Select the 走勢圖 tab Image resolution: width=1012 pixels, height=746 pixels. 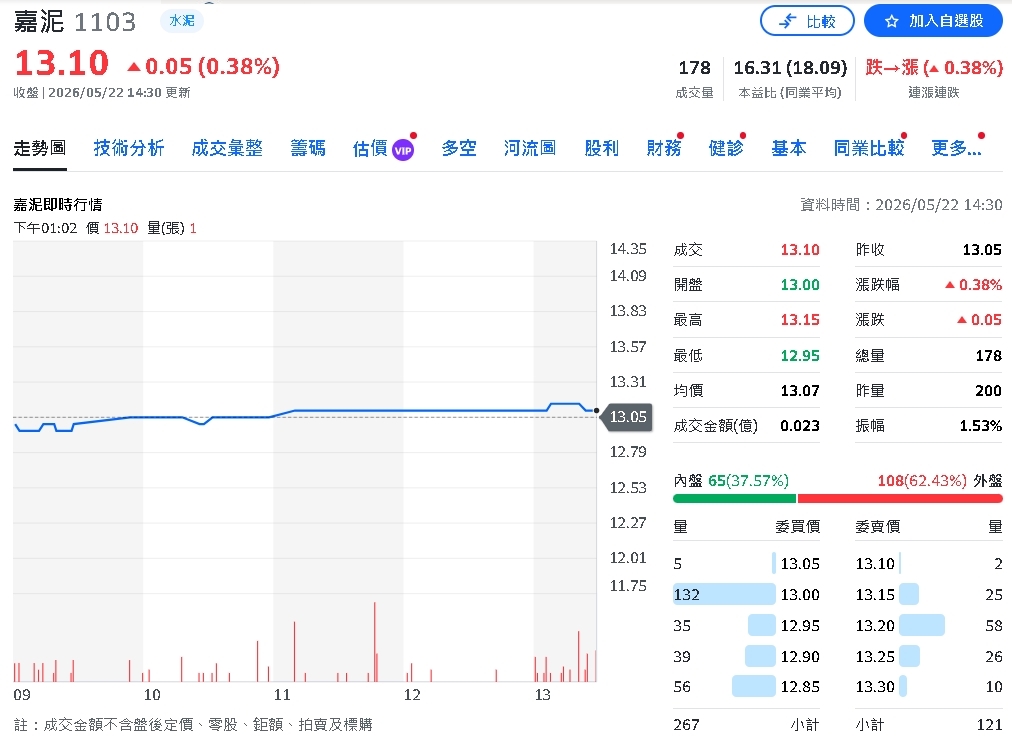click(x=39, y=148)
